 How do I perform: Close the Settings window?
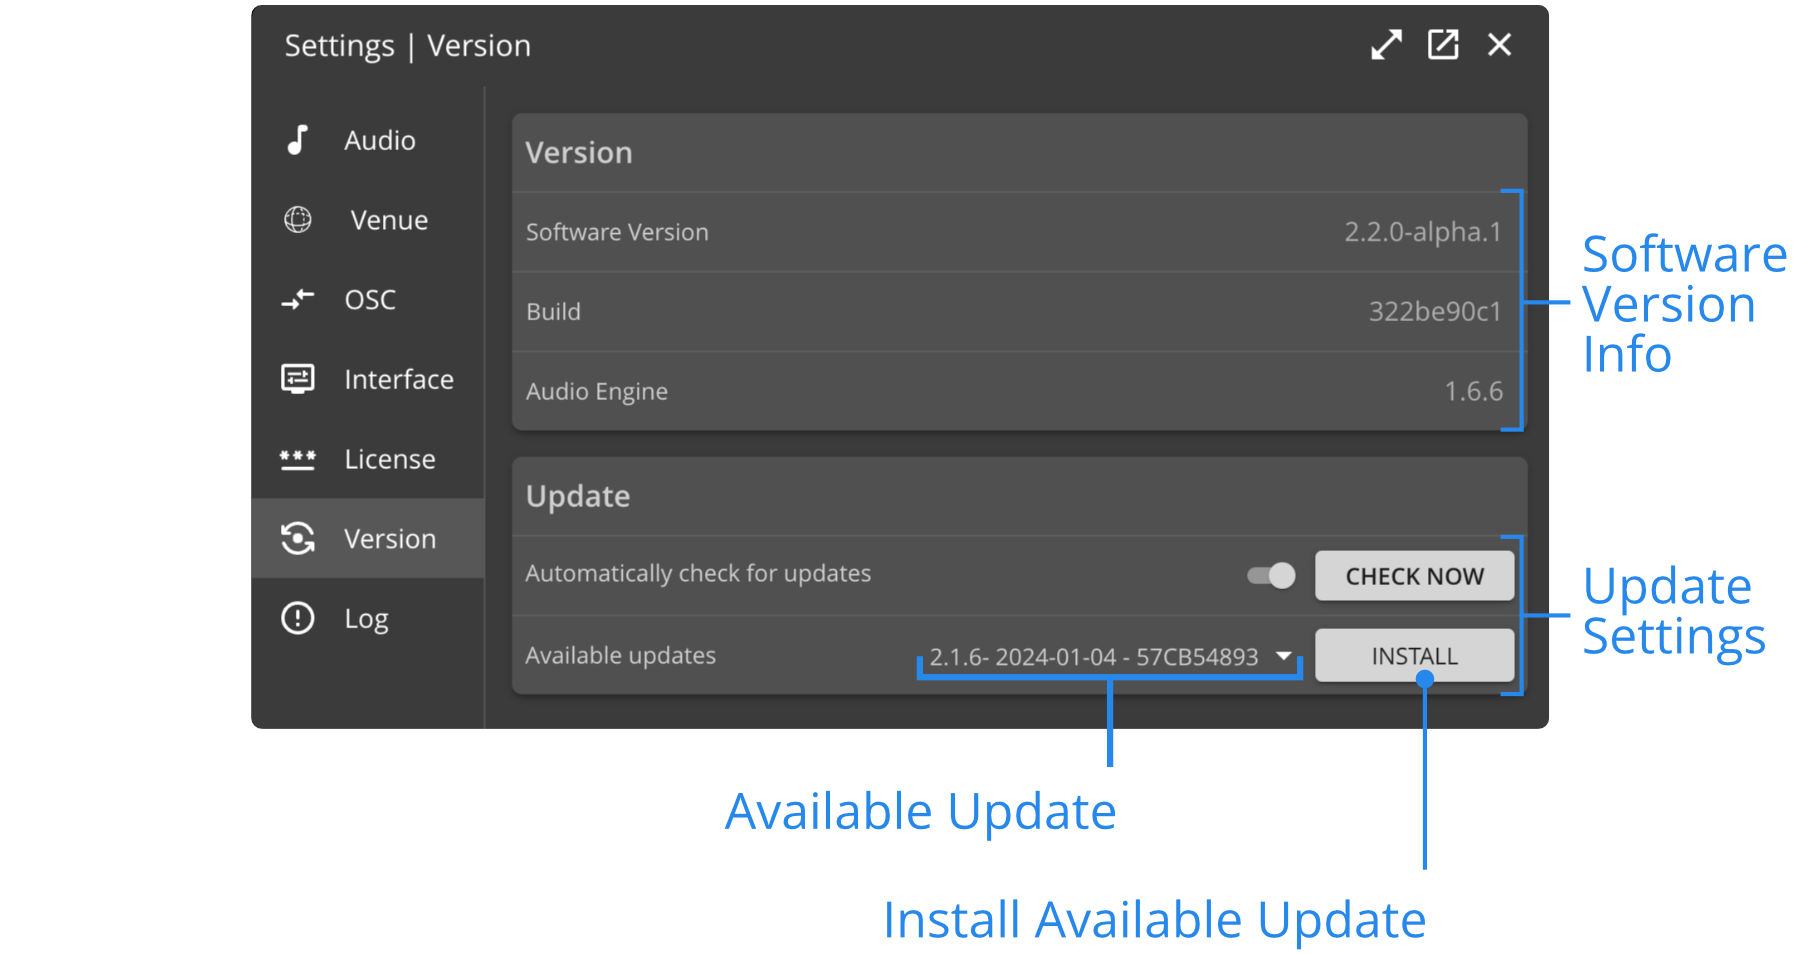click(x=1499, y=45)
